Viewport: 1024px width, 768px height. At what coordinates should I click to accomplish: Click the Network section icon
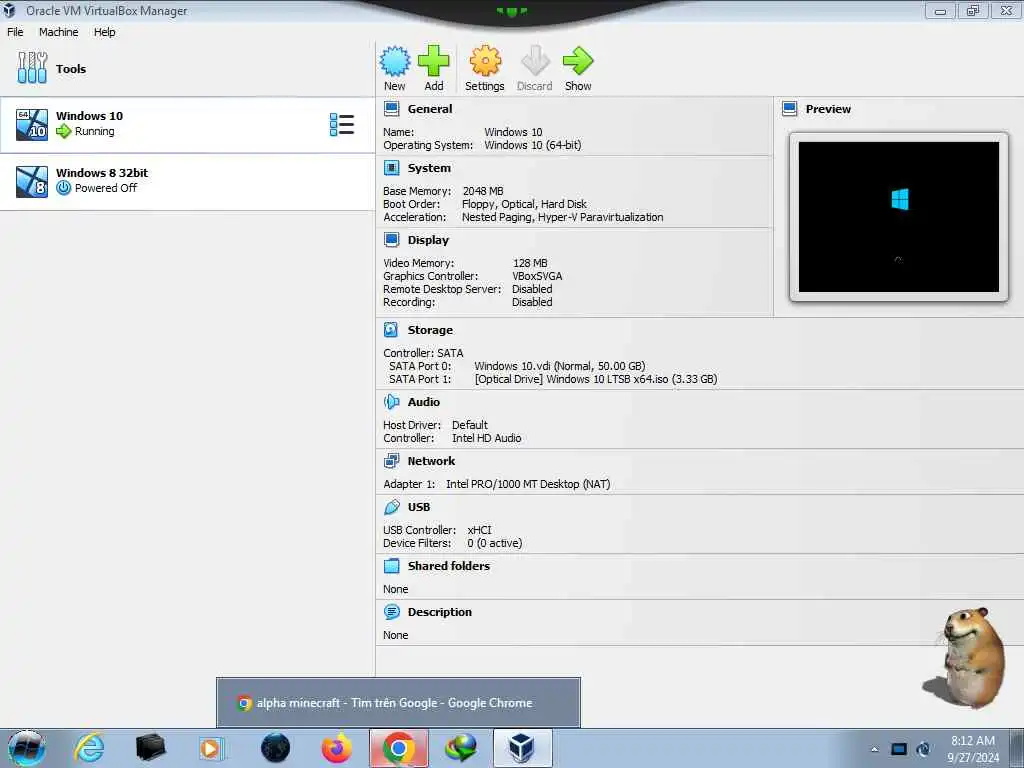[392, 461]
